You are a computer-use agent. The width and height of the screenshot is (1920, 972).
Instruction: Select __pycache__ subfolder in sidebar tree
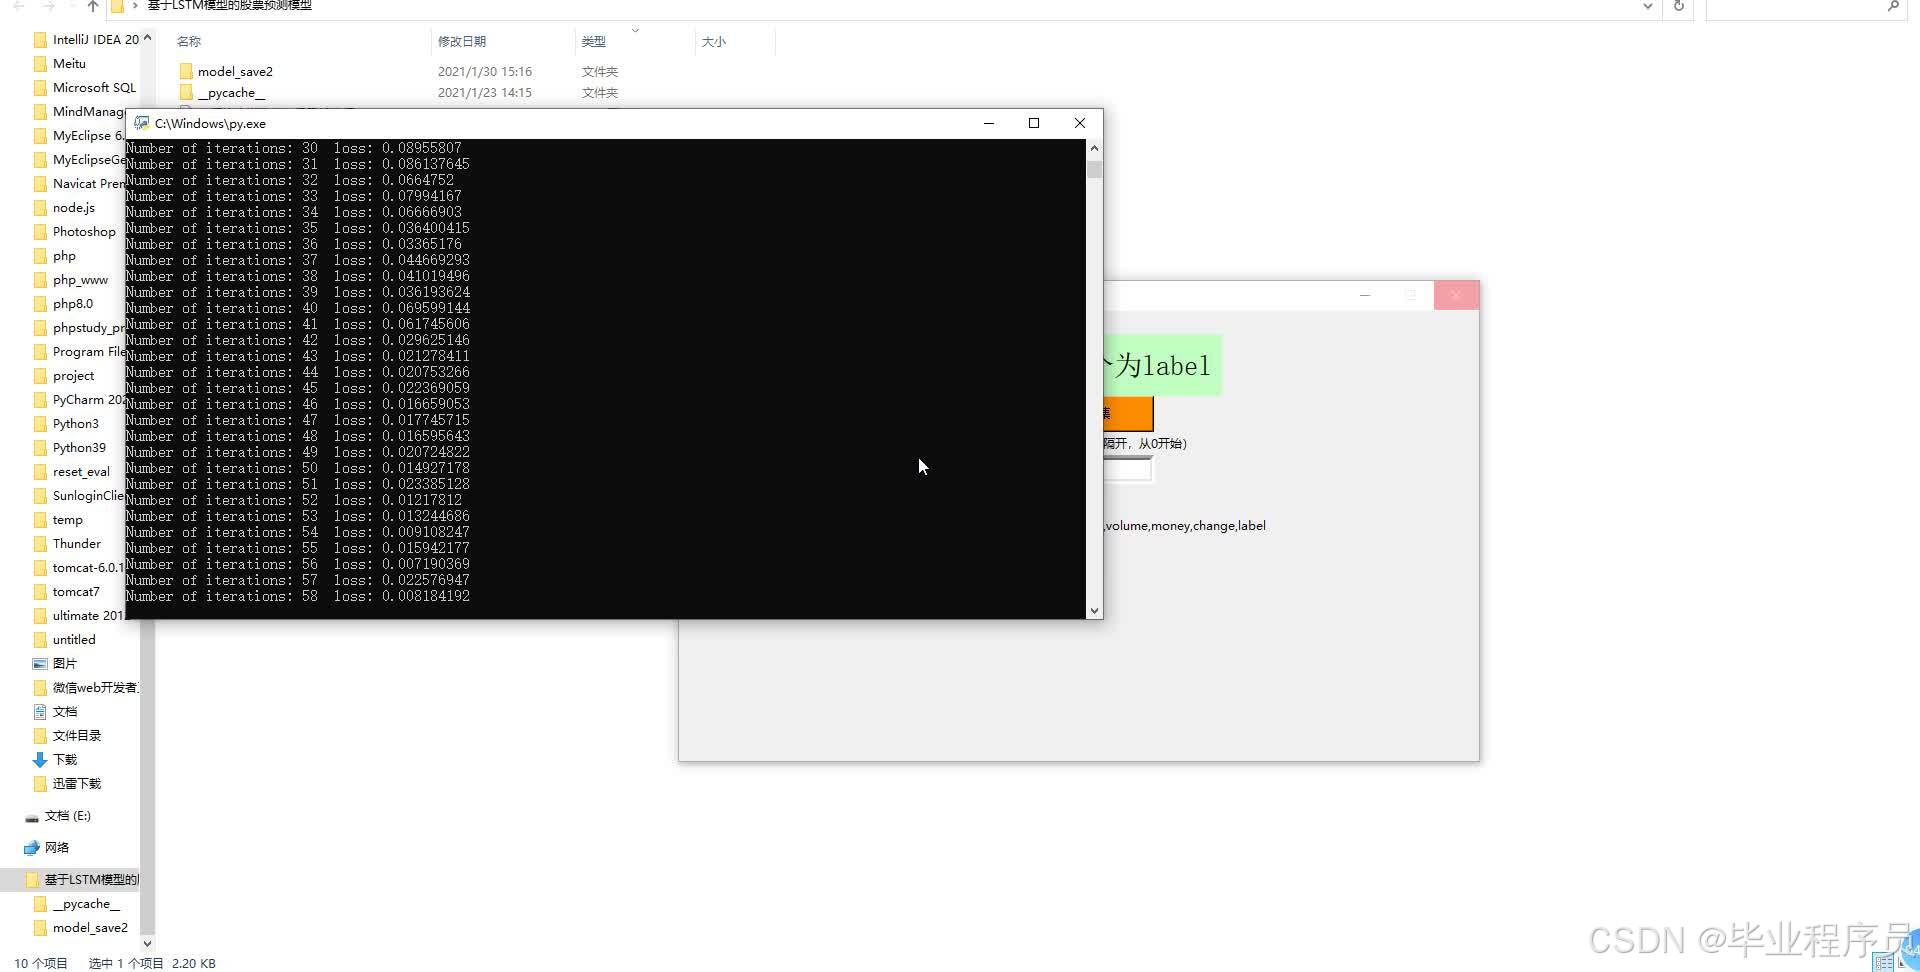click(x=77, y=904)
